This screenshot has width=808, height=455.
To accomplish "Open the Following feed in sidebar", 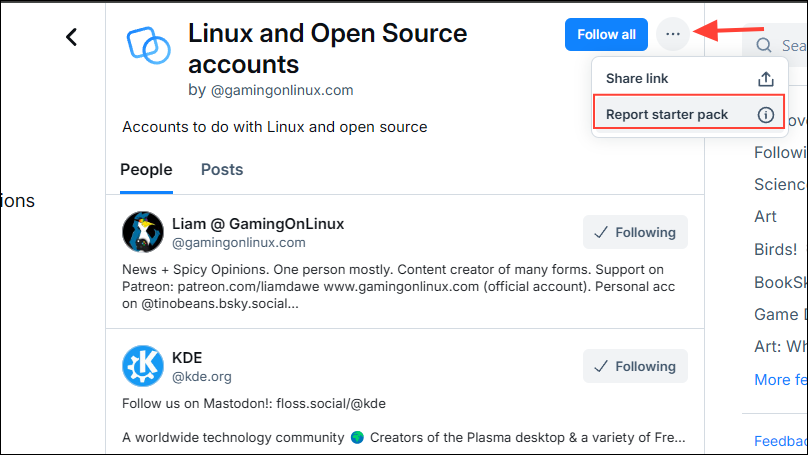I will 781,153.
